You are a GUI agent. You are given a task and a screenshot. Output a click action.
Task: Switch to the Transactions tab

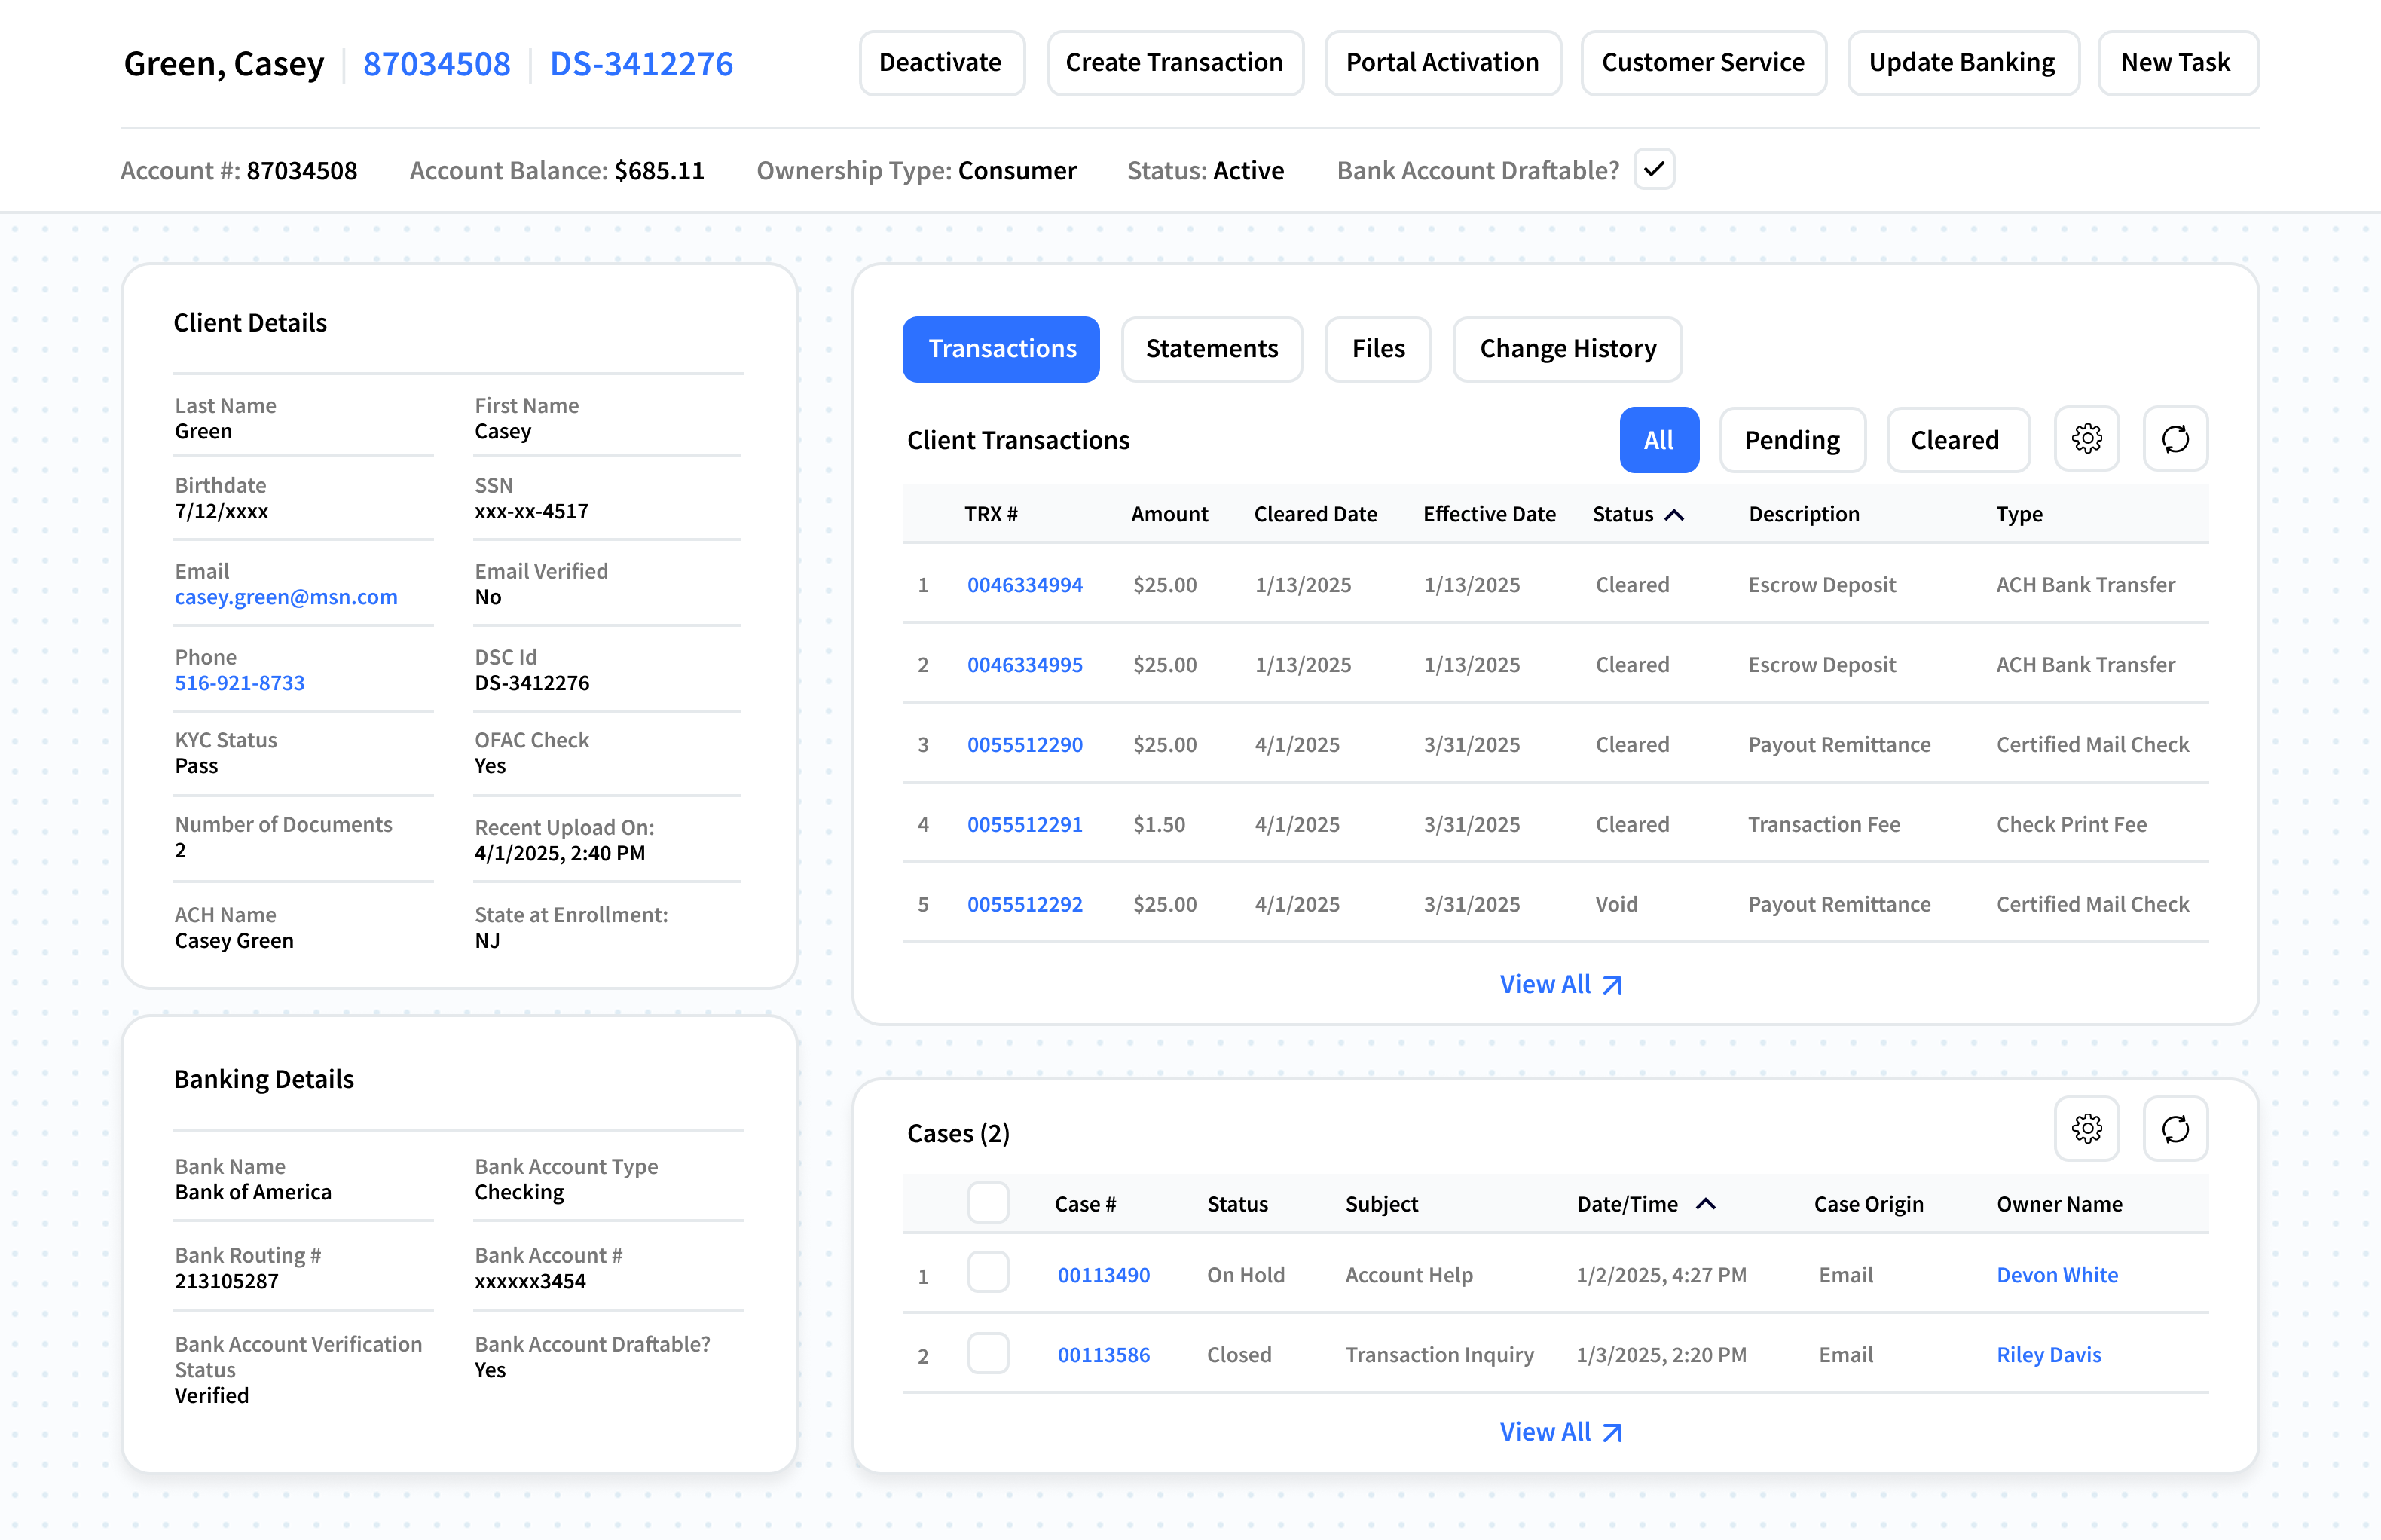point(1001,349)
